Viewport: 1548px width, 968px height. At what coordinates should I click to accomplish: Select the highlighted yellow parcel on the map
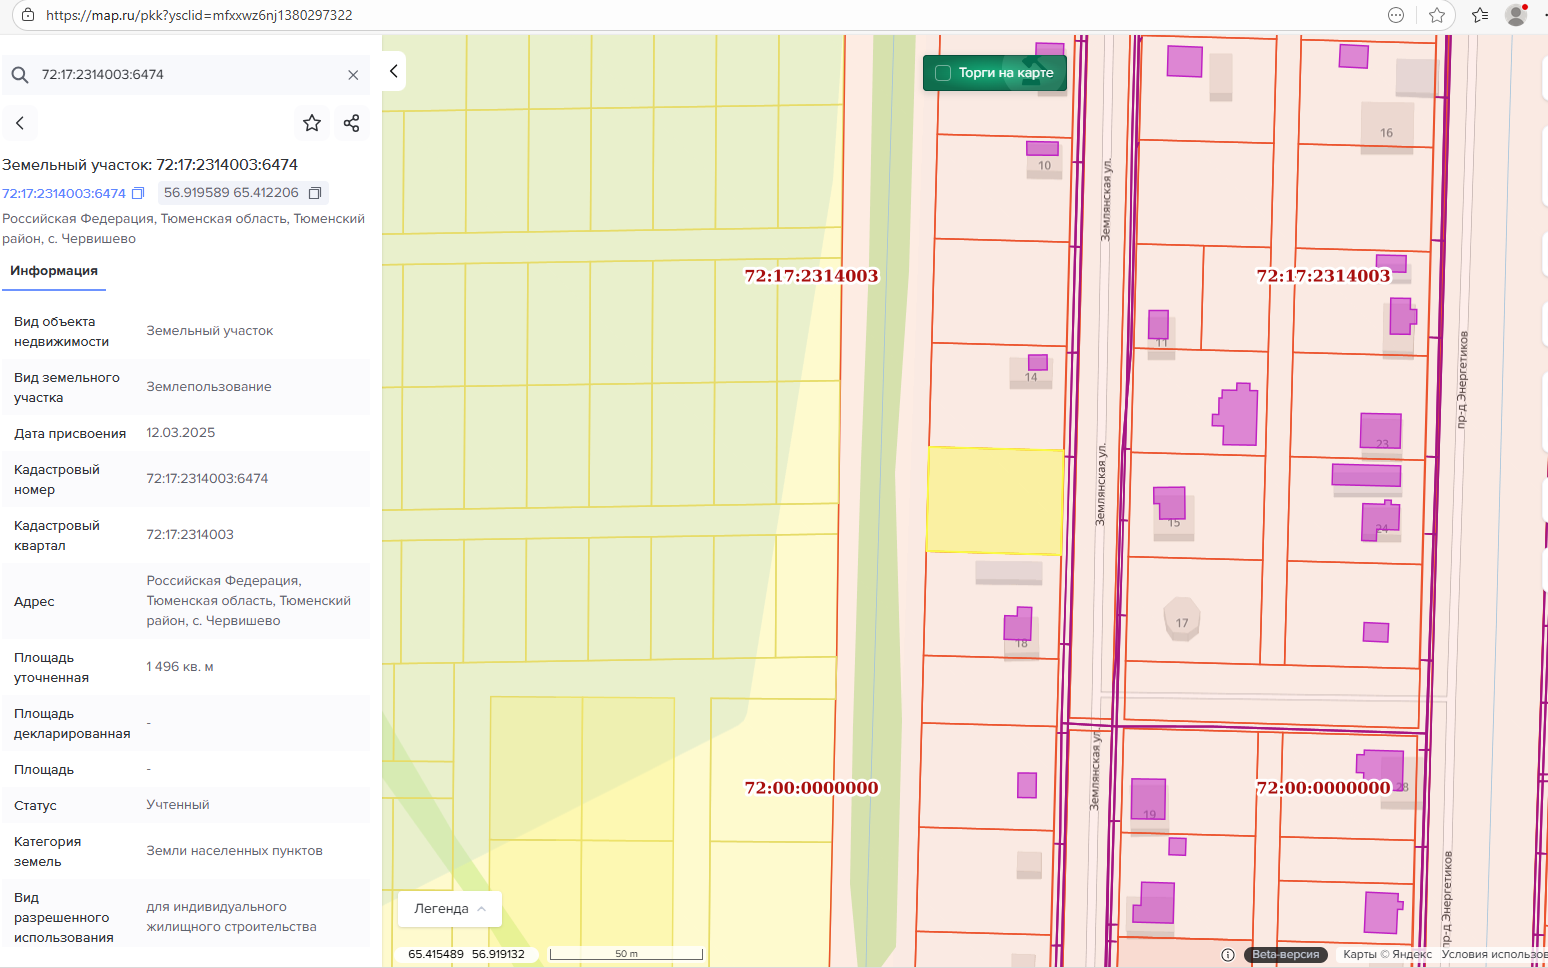click(995, 500)
